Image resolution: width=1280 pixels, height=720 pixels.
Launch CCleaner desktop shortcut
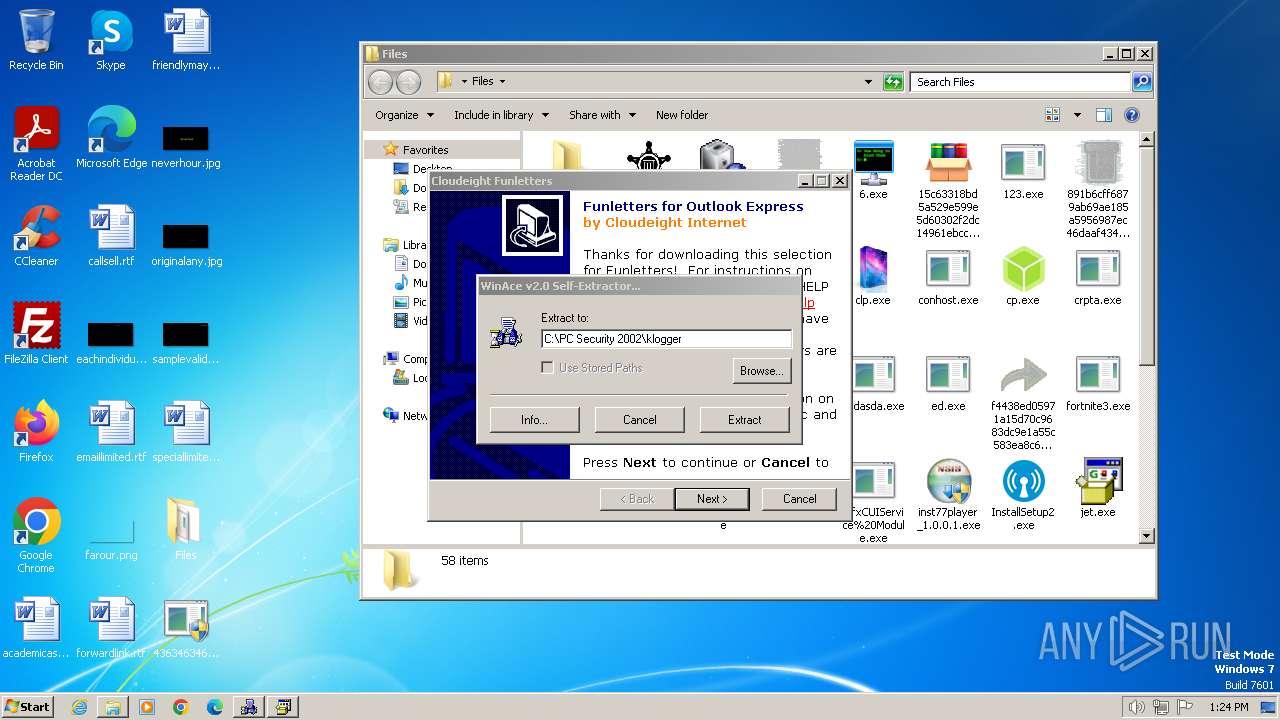coord(36,236)
